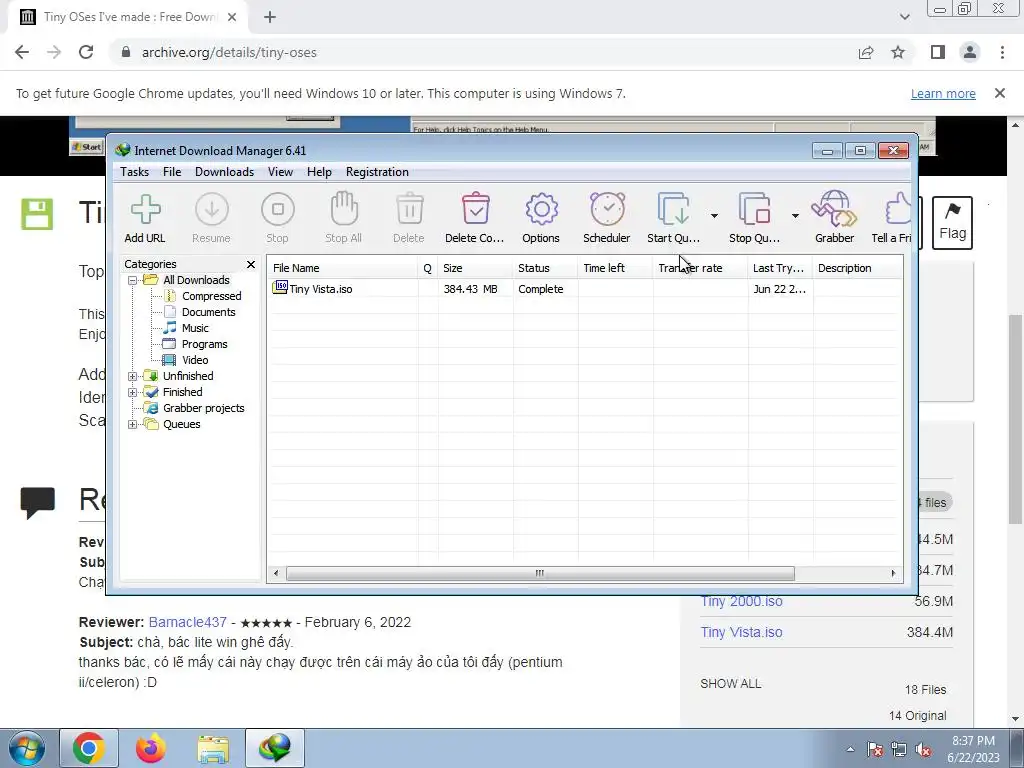
Task: Click the Learn more link
Action: [x=943, y=93]
